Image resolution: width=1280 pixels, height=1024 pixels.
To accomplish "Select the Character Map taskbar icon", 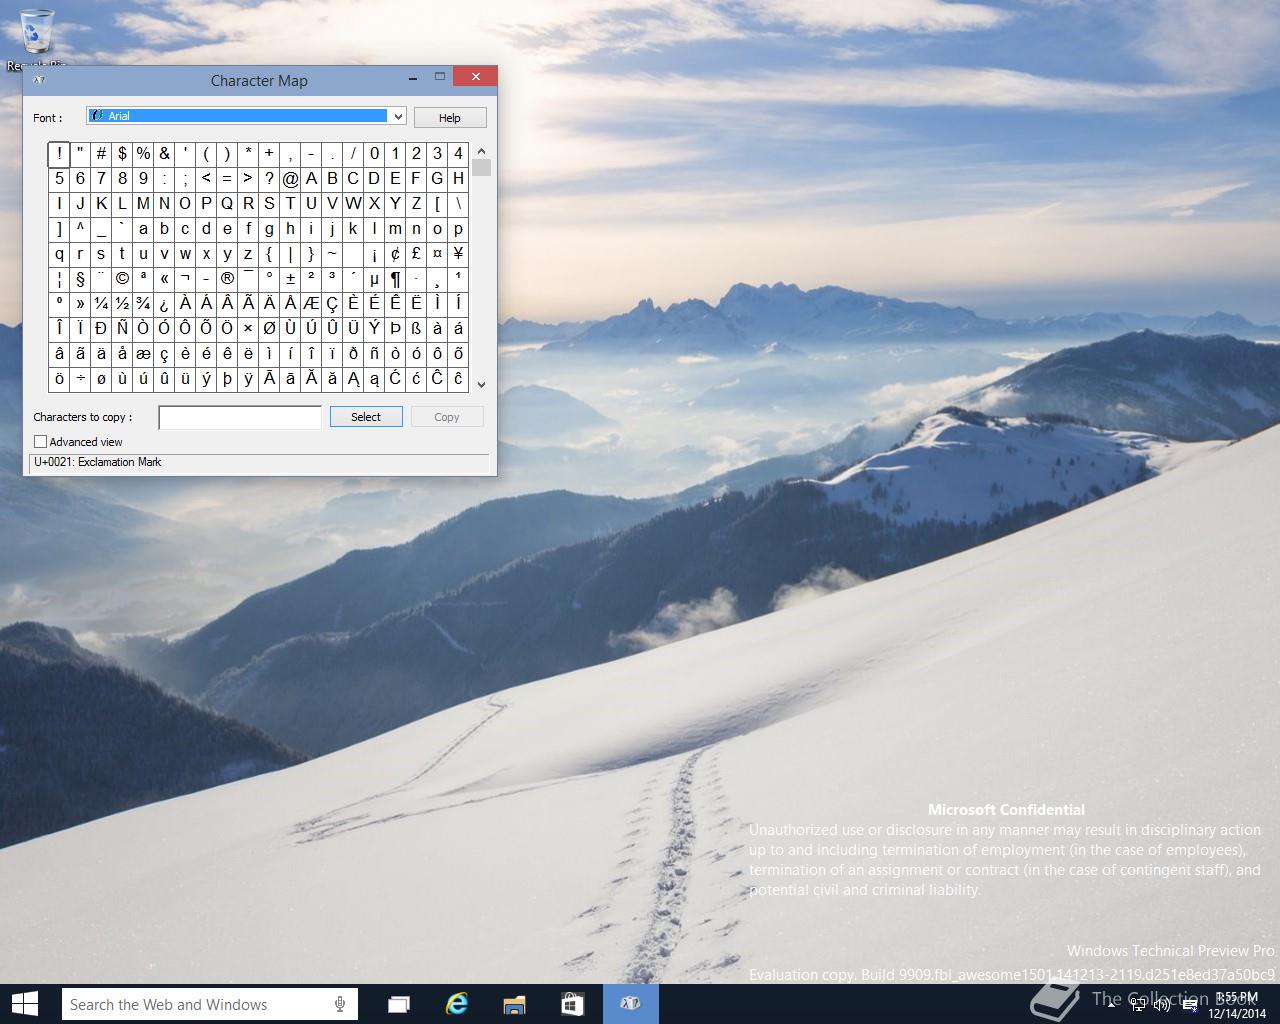I will click(630, 1004).
